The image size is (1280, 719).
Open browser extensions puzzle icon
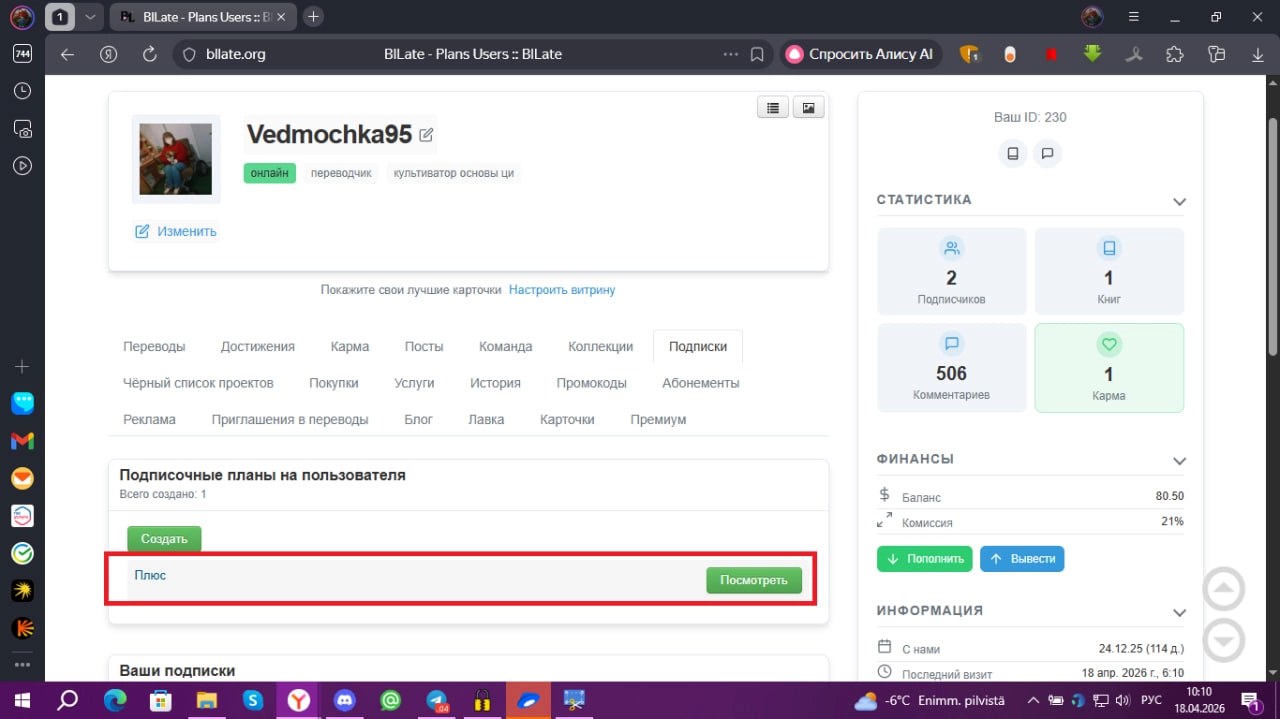(1175, 54)
